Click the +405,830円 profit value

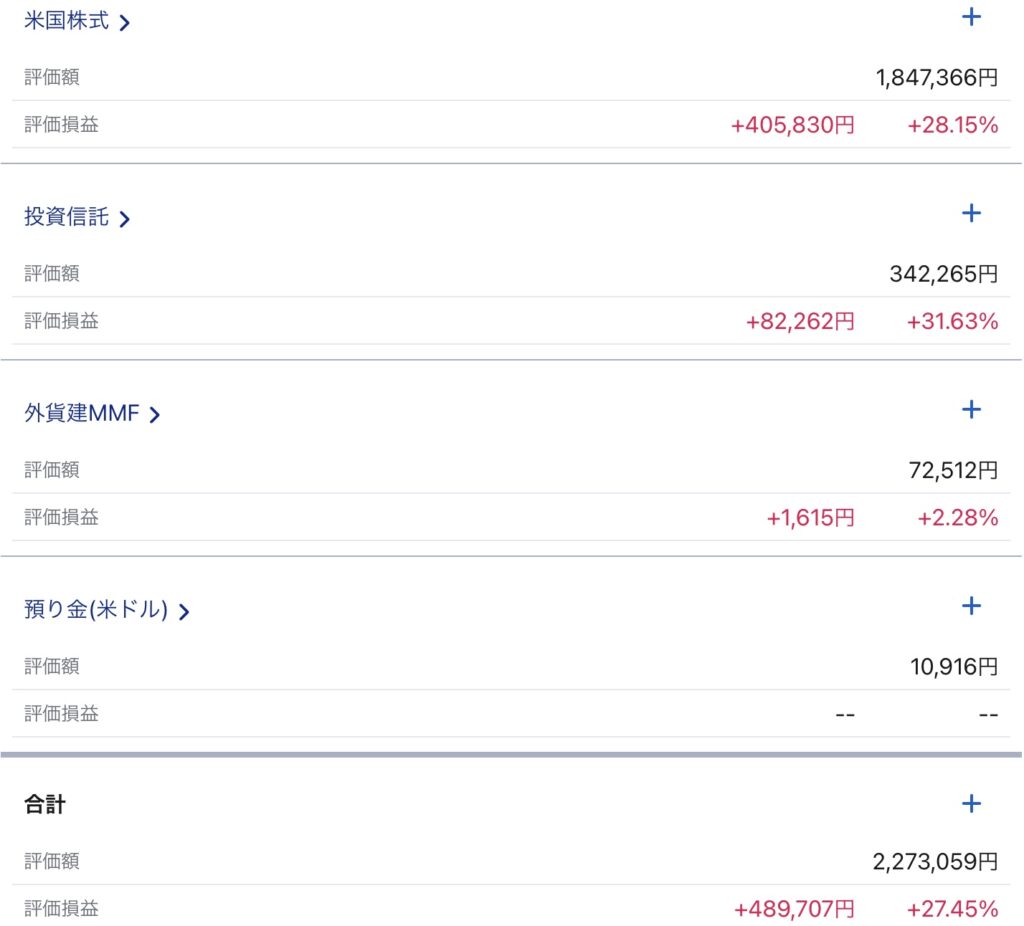coord(793,125)
